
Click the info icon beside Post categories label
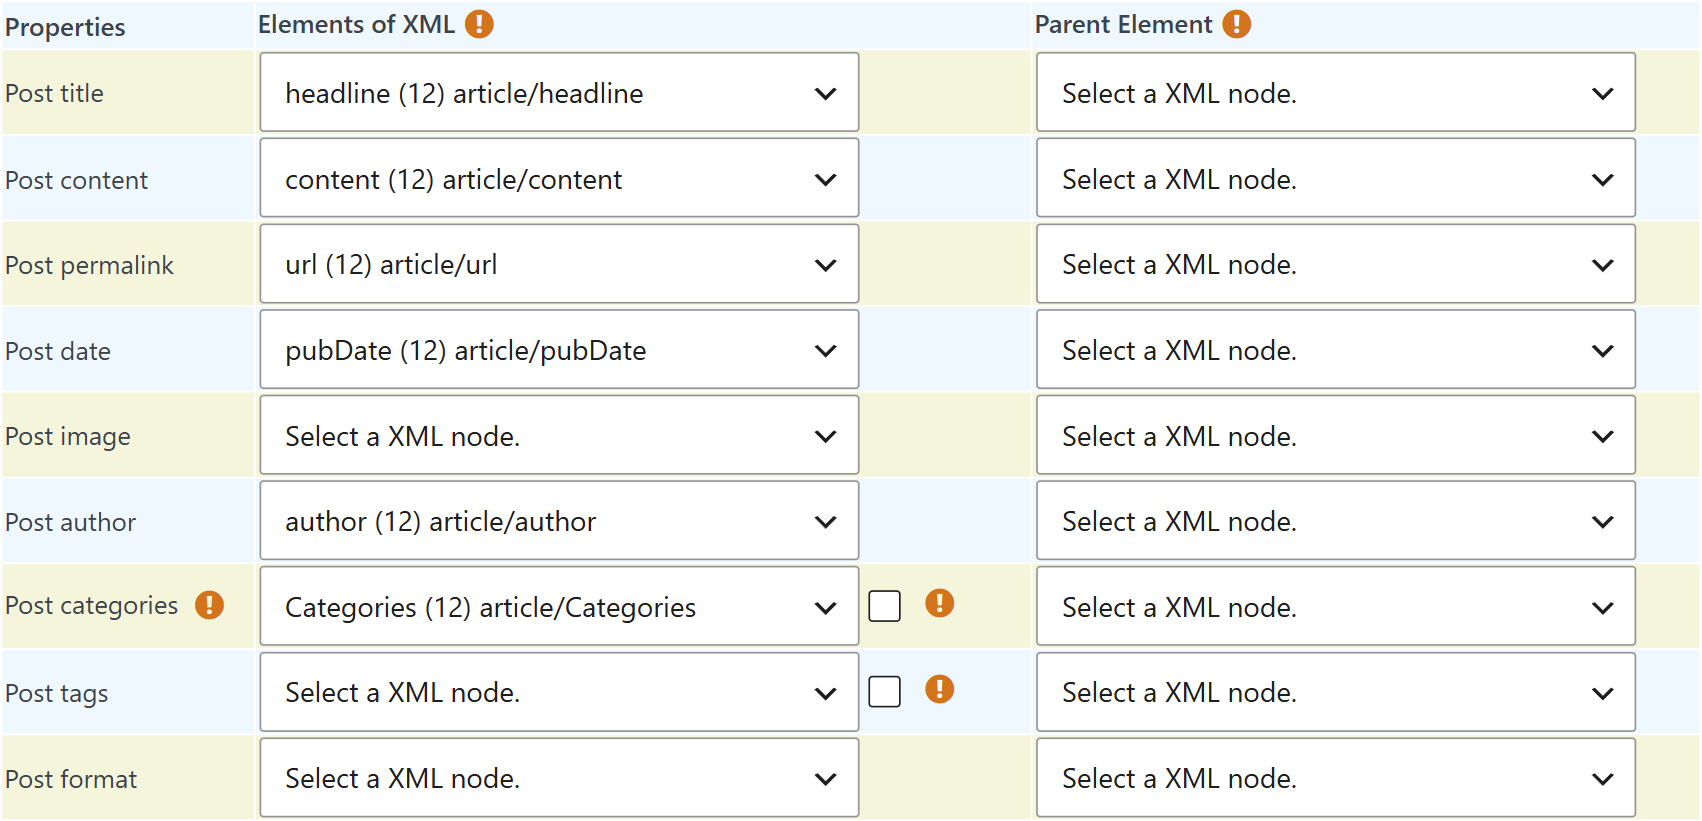coord(209,605)
